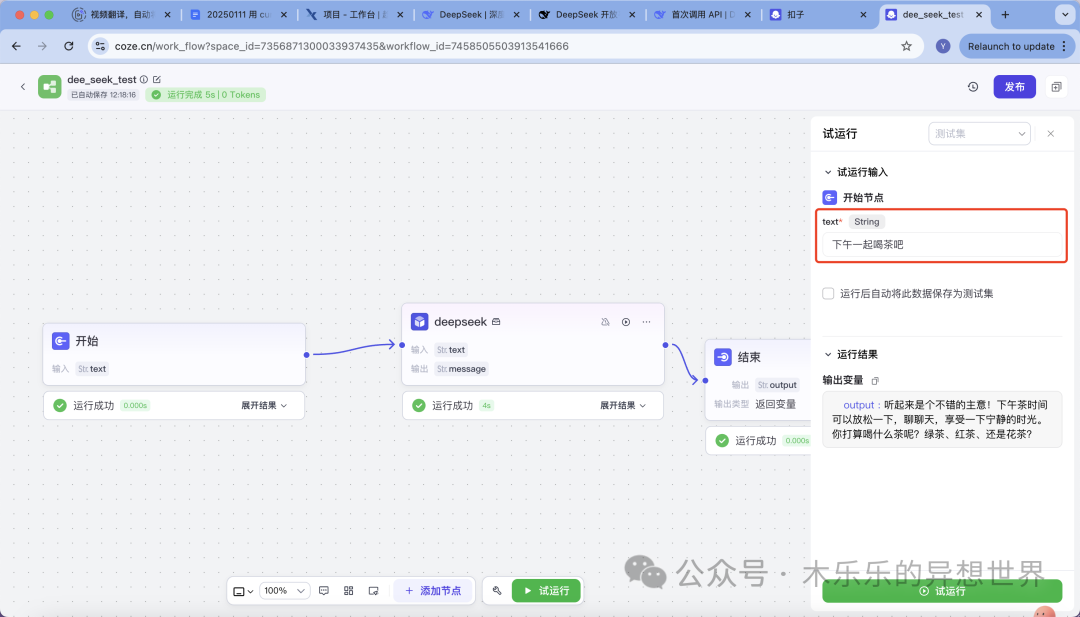Open the debug wrench tool

coord(497,591)
